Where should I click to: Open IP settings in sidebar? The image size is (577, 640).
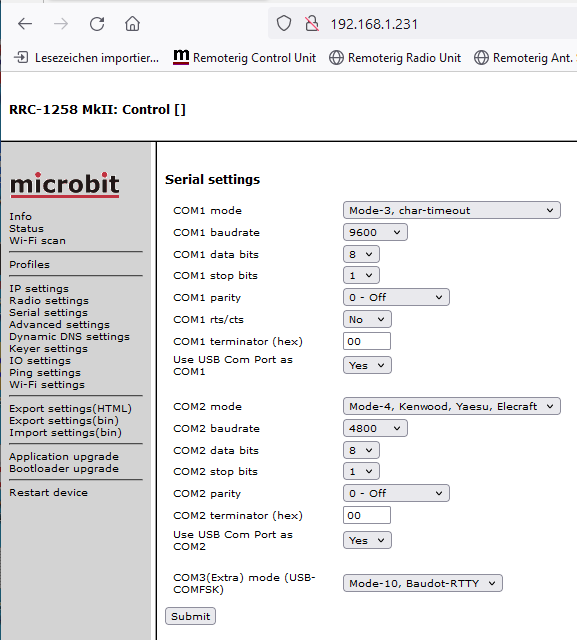(x=39, y=289)
